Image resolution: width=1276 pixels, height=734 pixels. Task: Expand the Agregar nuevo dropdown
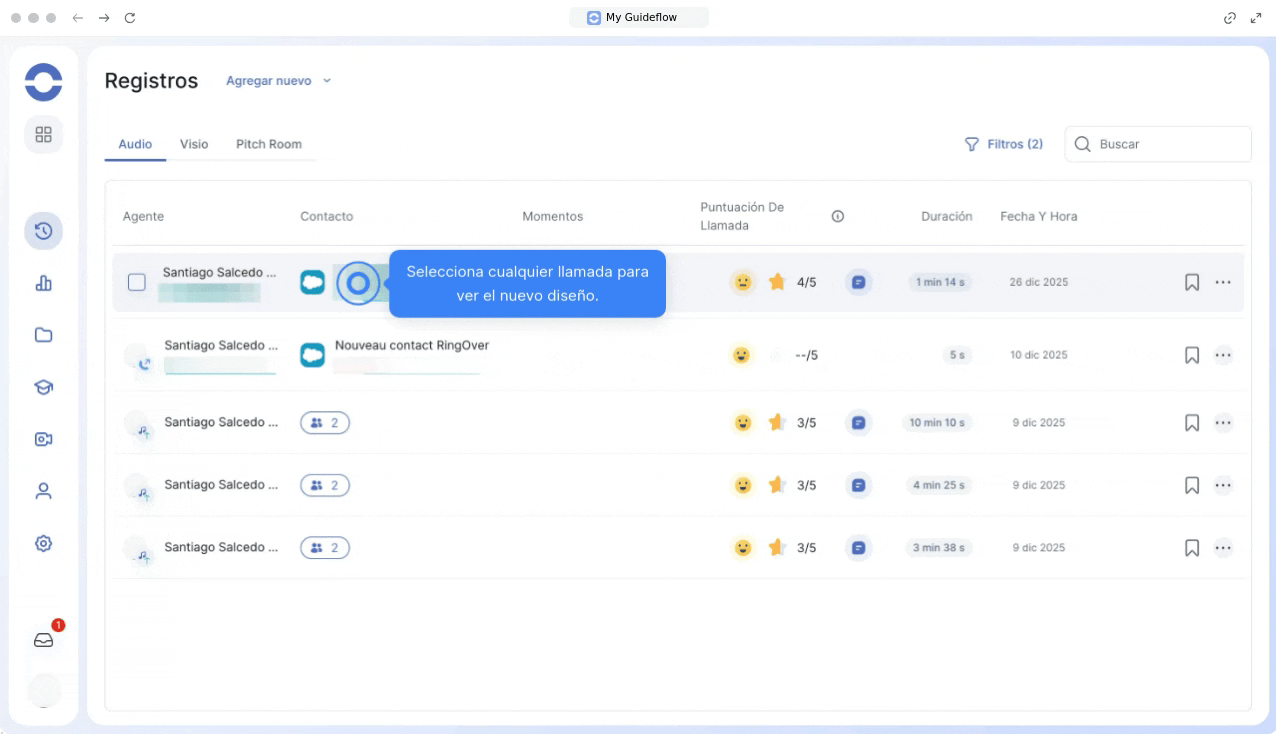[x=278, y=81]
